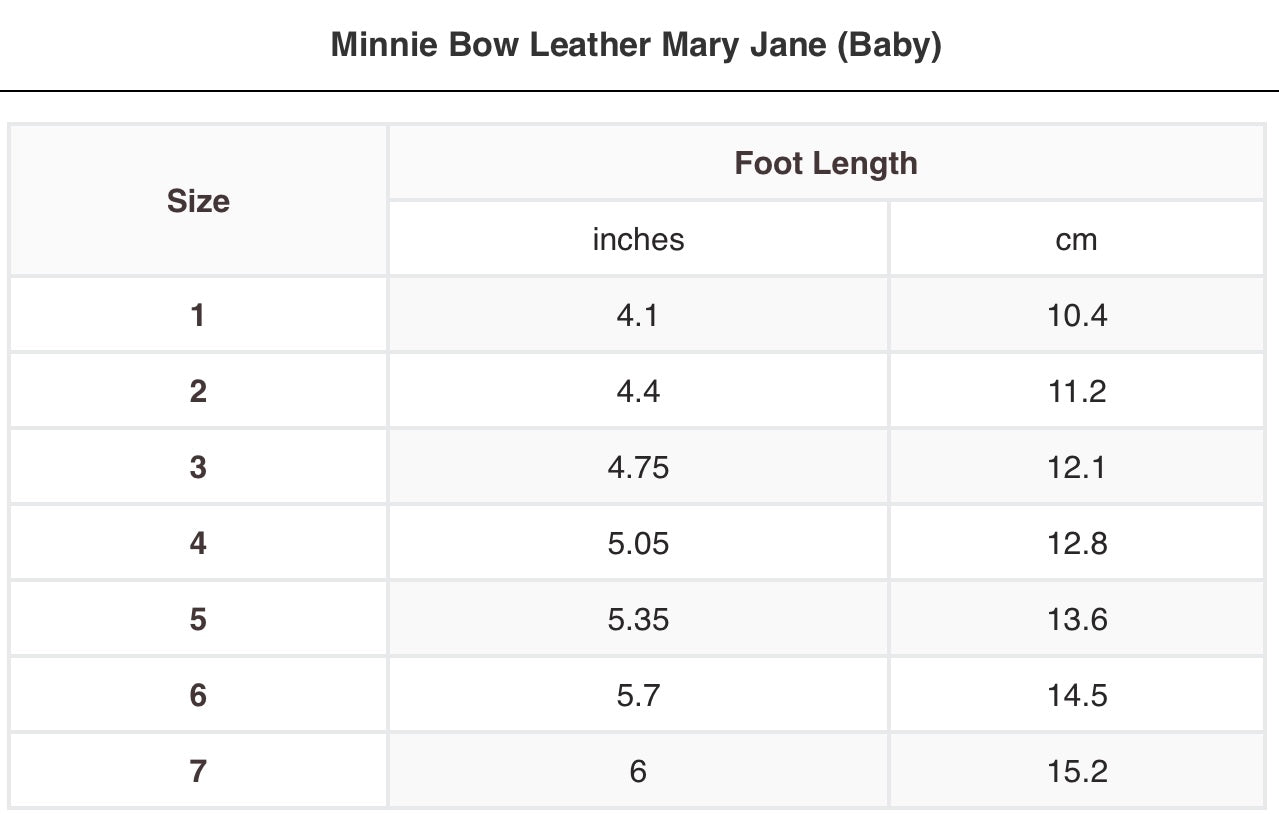Choose the size 6 row label
1279x814 pixels.
pyautogui.click(x=198, y=695)
